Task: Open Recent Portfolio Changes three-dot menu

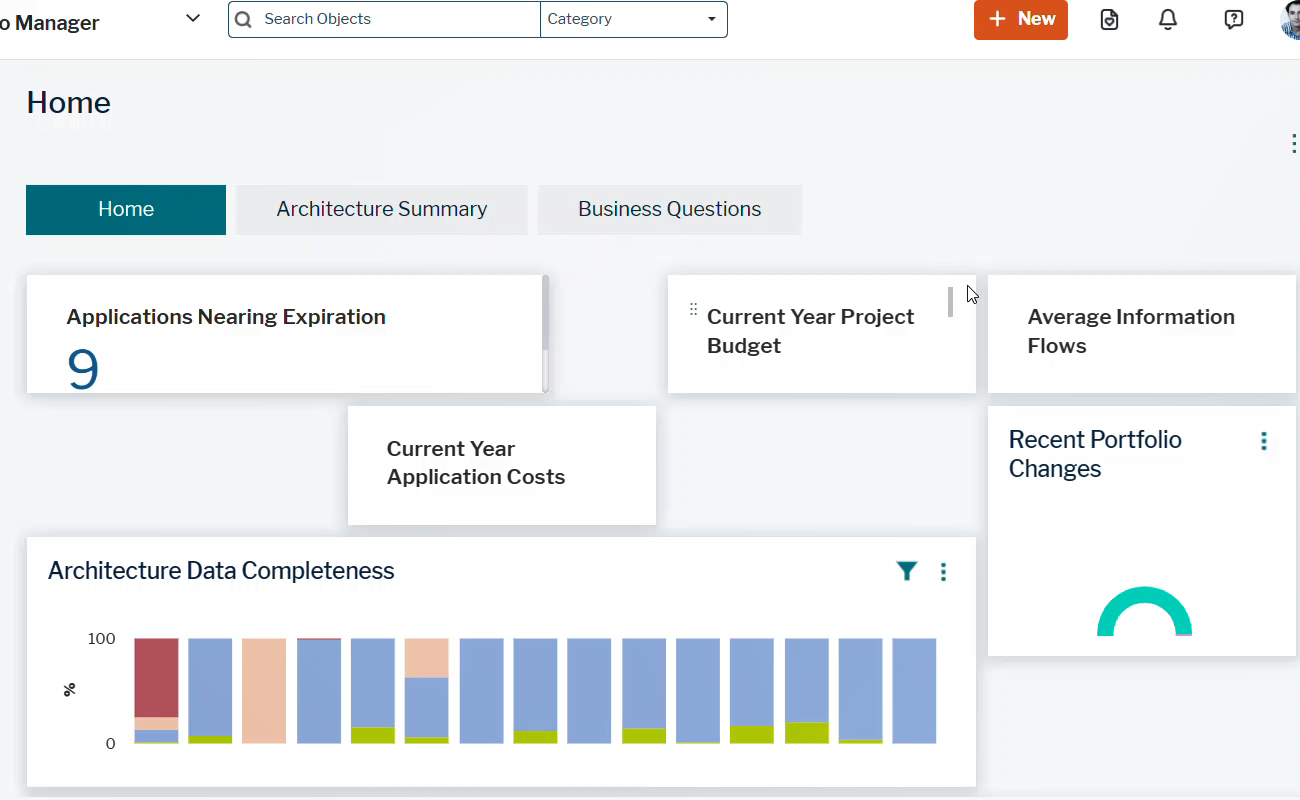Action: (x=1263, y=441)
